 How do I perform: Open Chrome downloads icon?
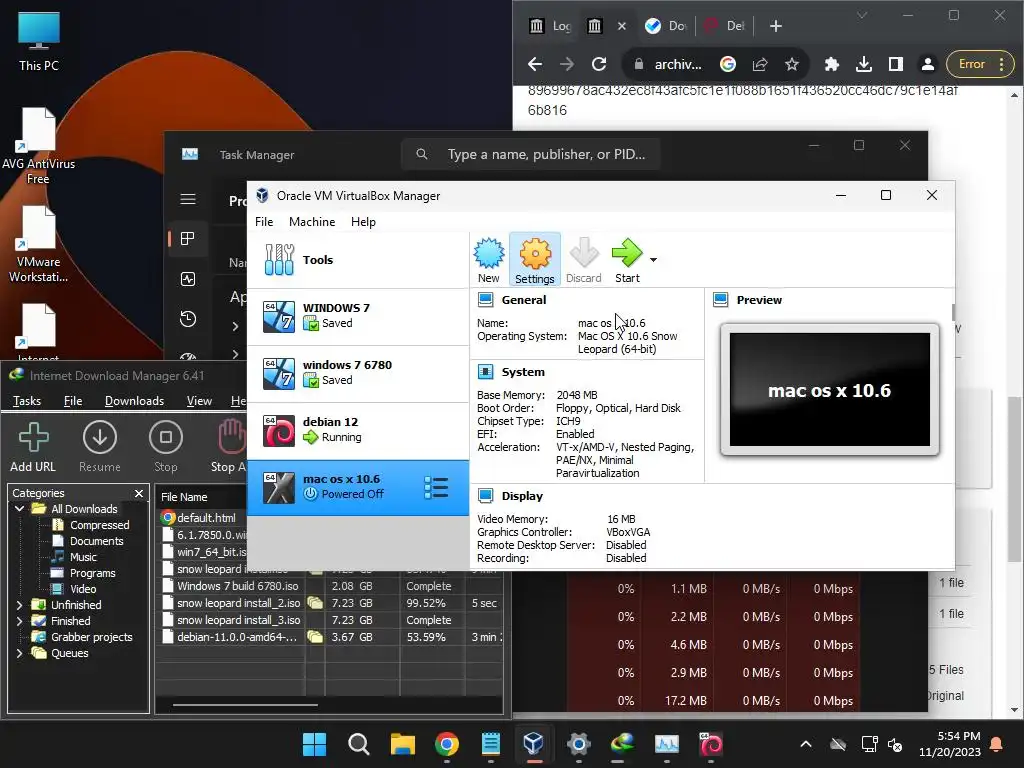tap(864, 64)
